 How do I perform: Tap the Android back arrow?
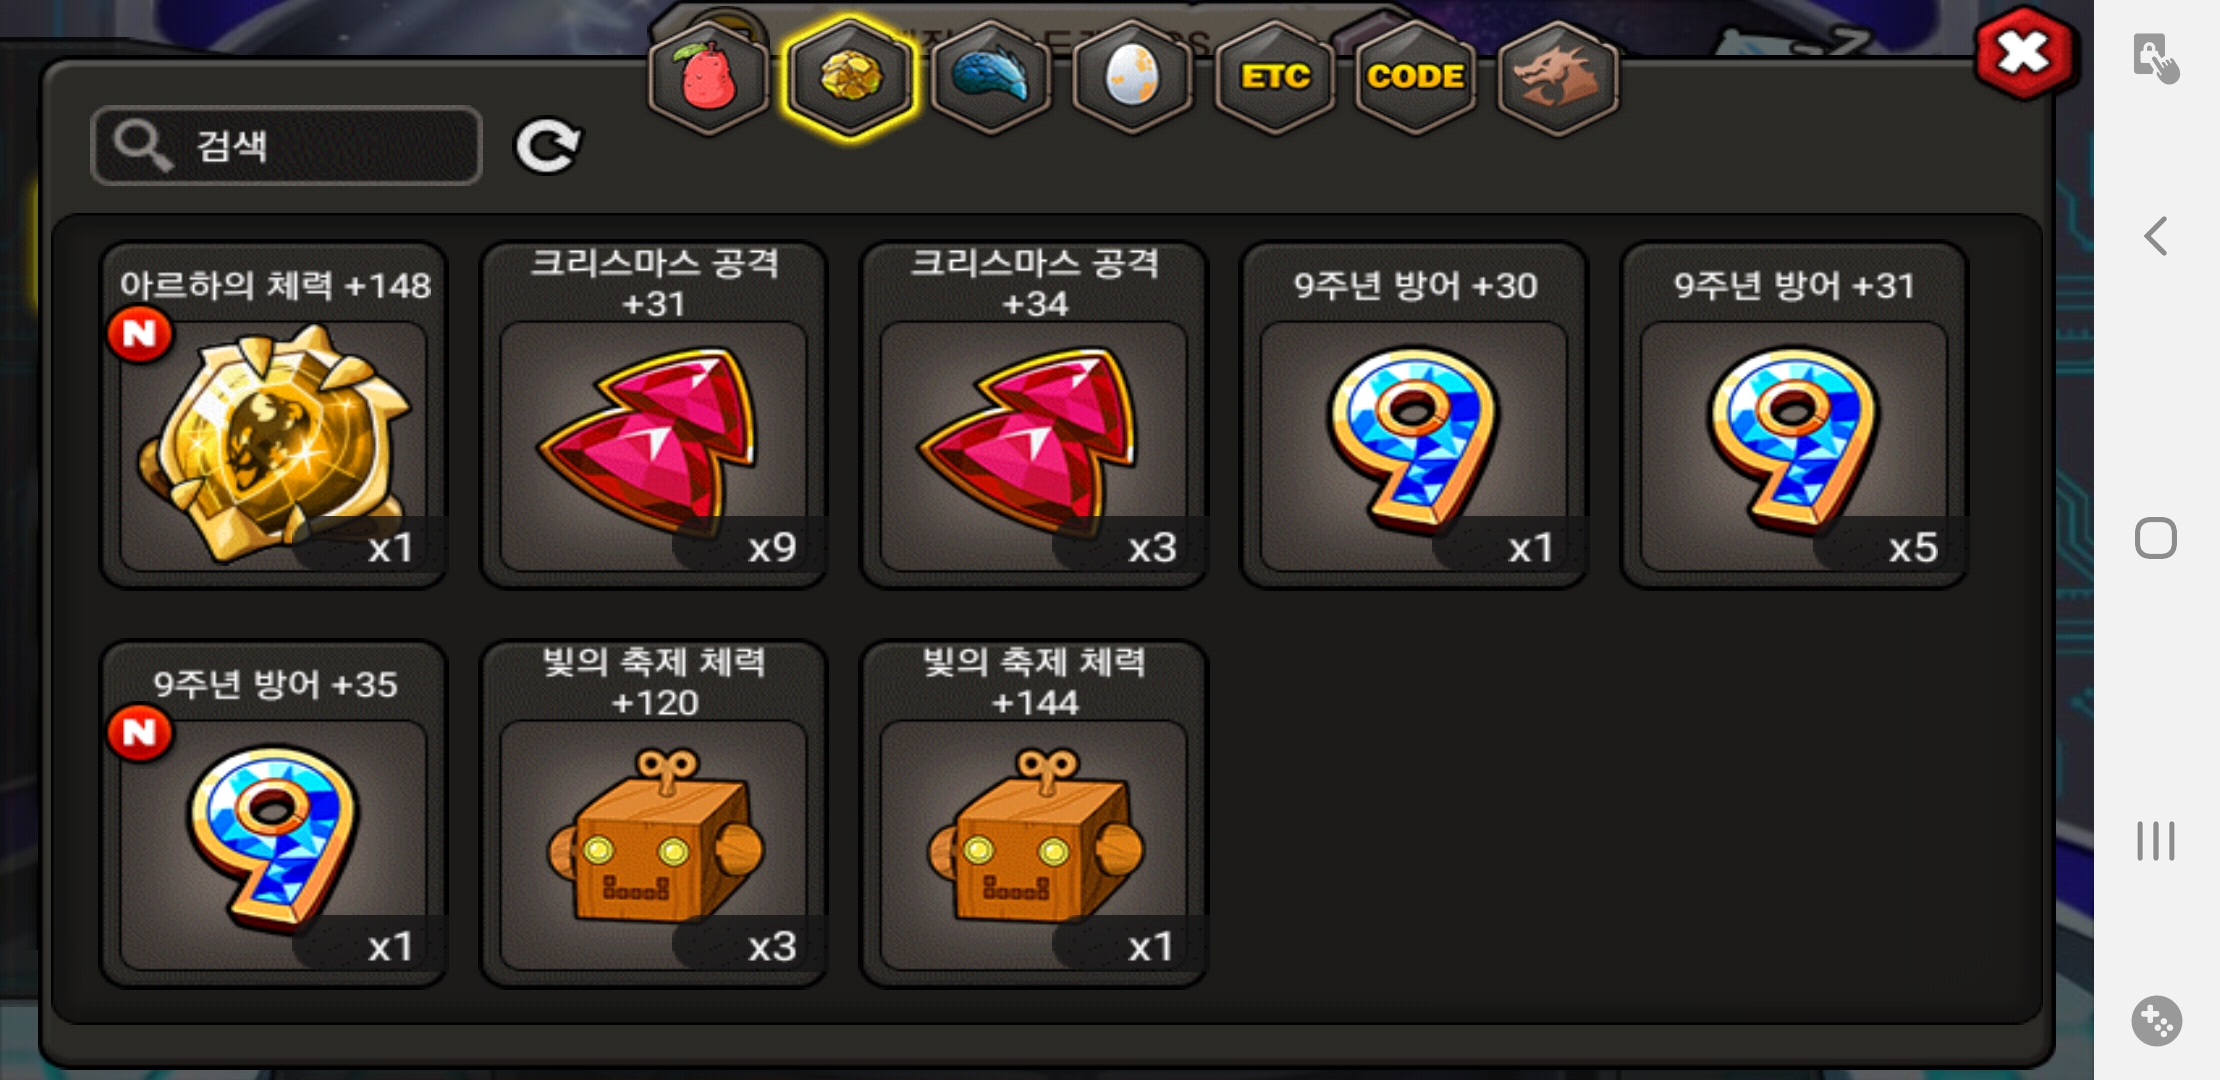point(2156,237)
